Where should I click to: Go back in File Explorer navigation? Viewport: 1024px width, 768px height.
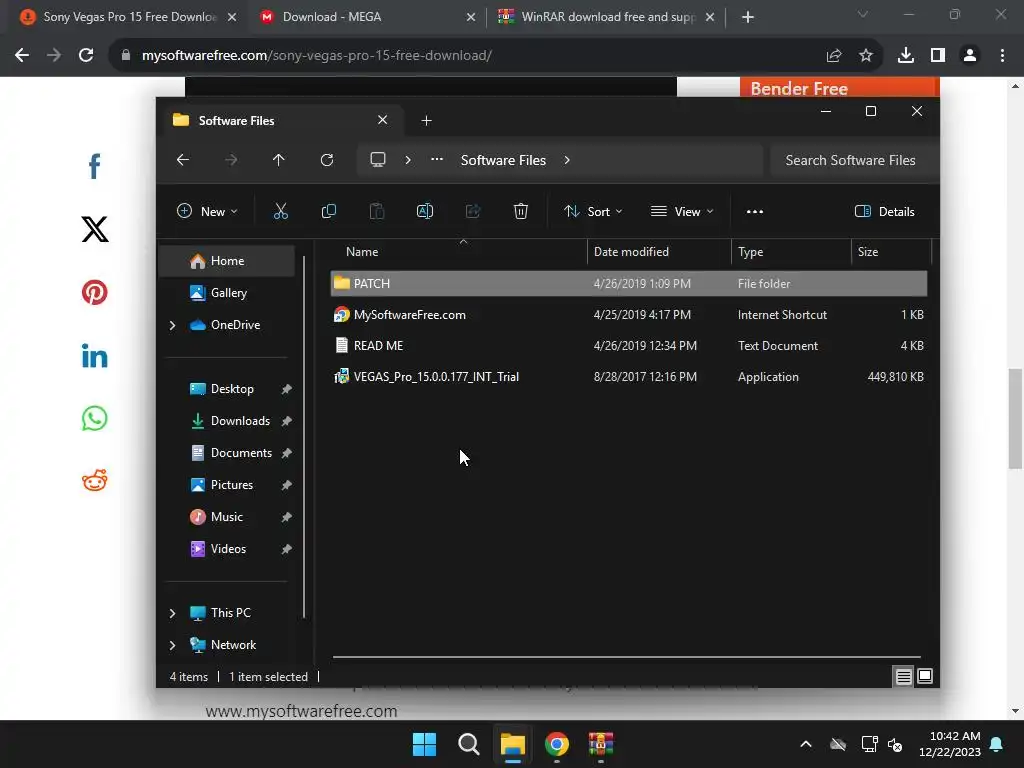(x=183, y=160)
